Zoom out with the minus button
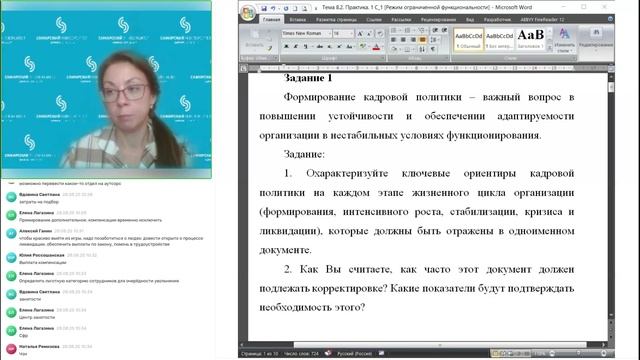This screenshot has width=640, height=360. 552,353
